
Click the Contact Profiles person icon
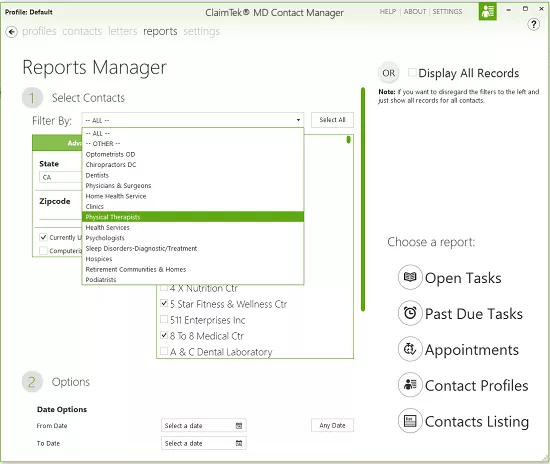point(410,385)
